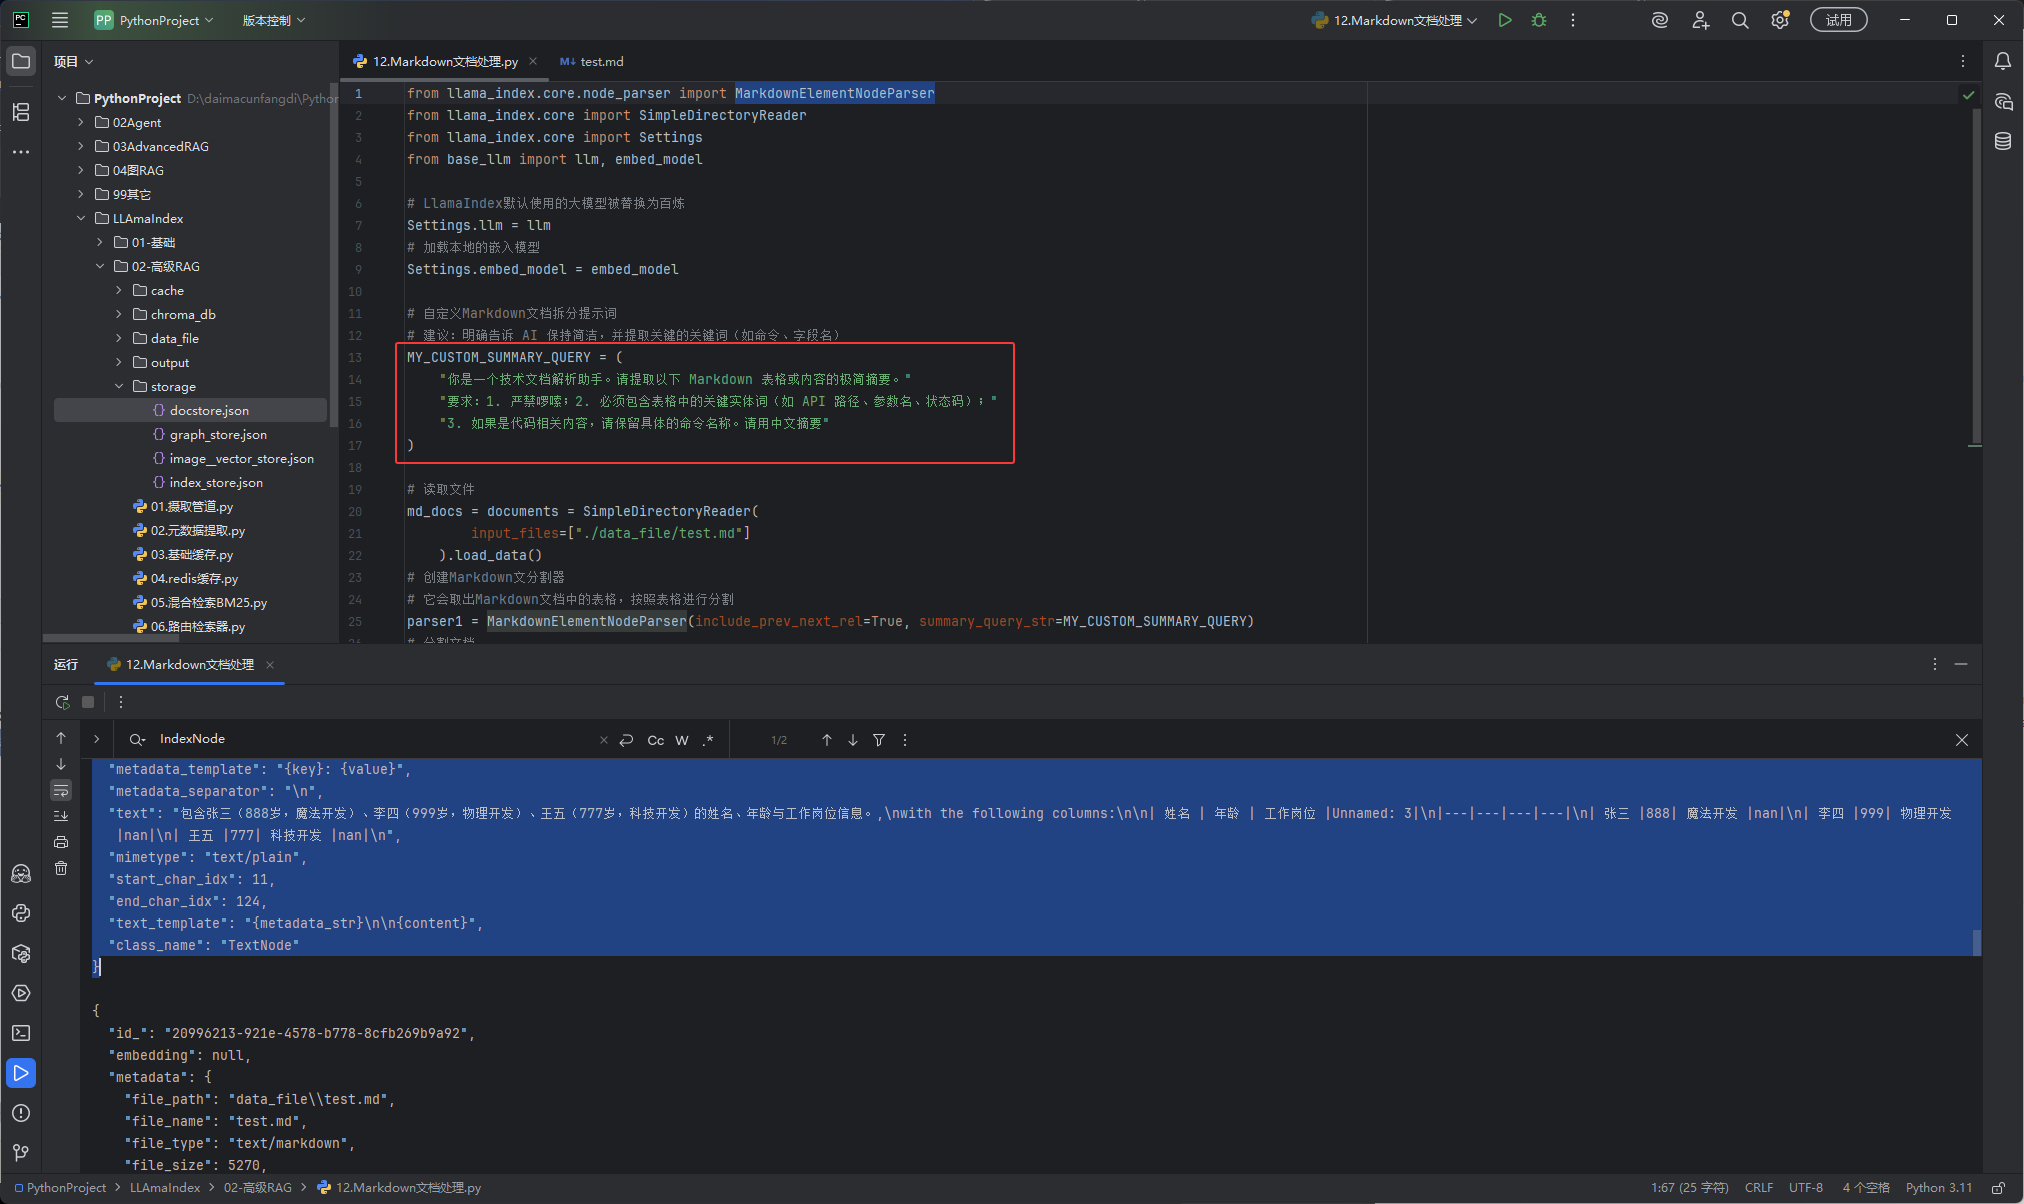Hide the Run tool window
Screen dimensions: 2024x1204
coord(1961,664)
